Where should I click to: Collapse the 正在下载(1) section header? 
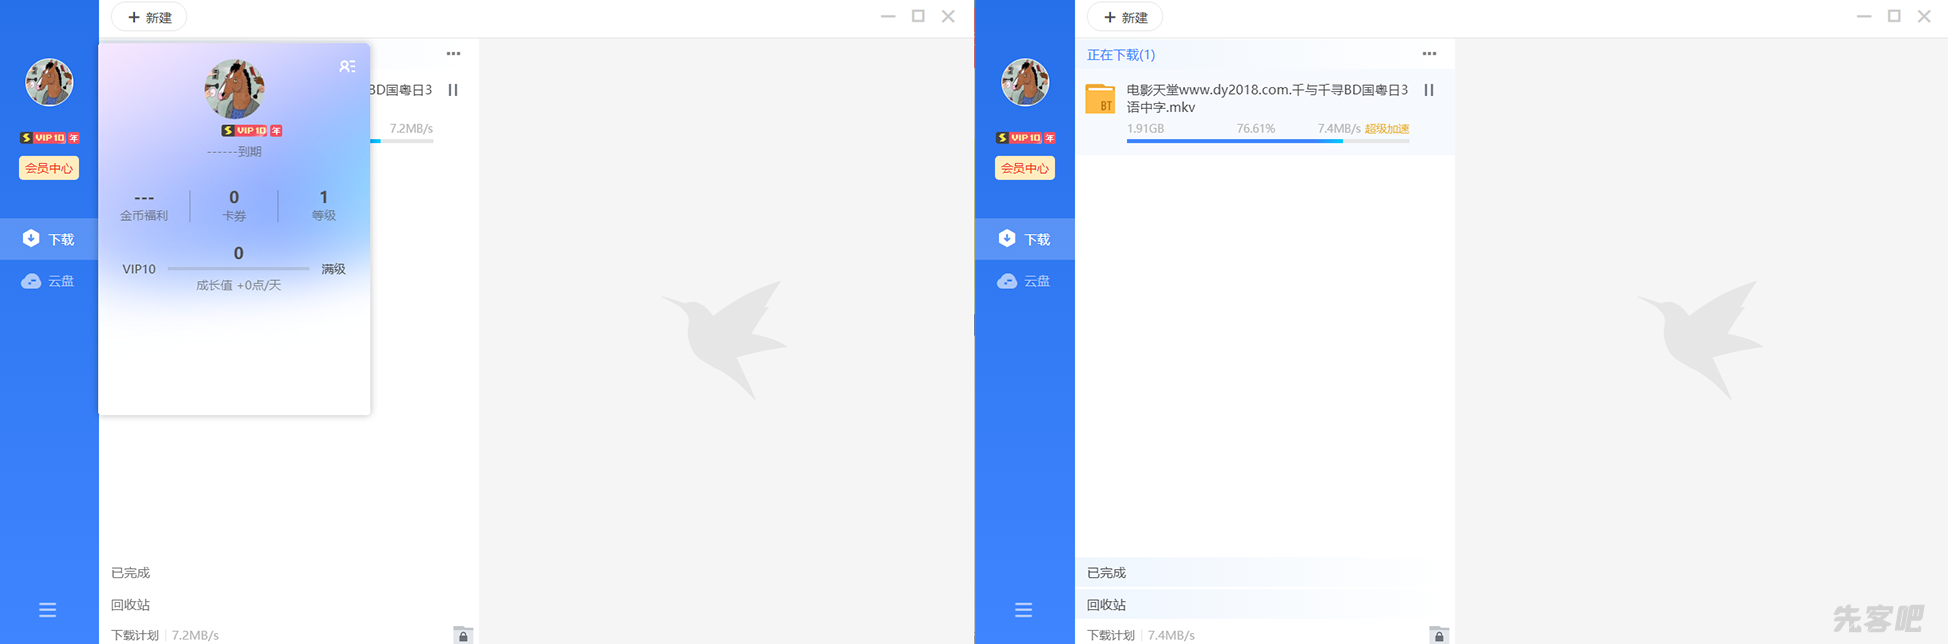[x=1121, y=55]
